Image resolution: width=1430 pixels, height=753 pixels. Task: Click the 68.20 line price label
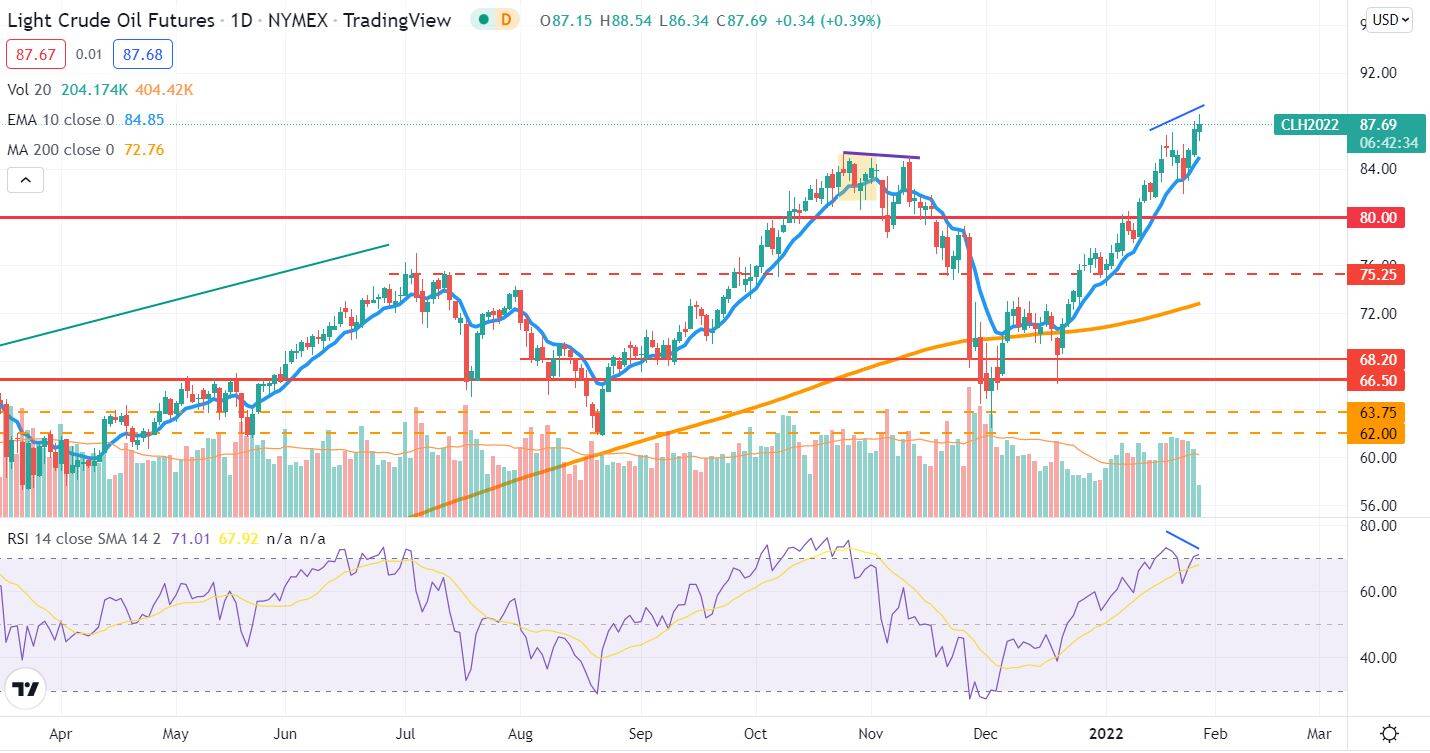[x=1376, y=358]
